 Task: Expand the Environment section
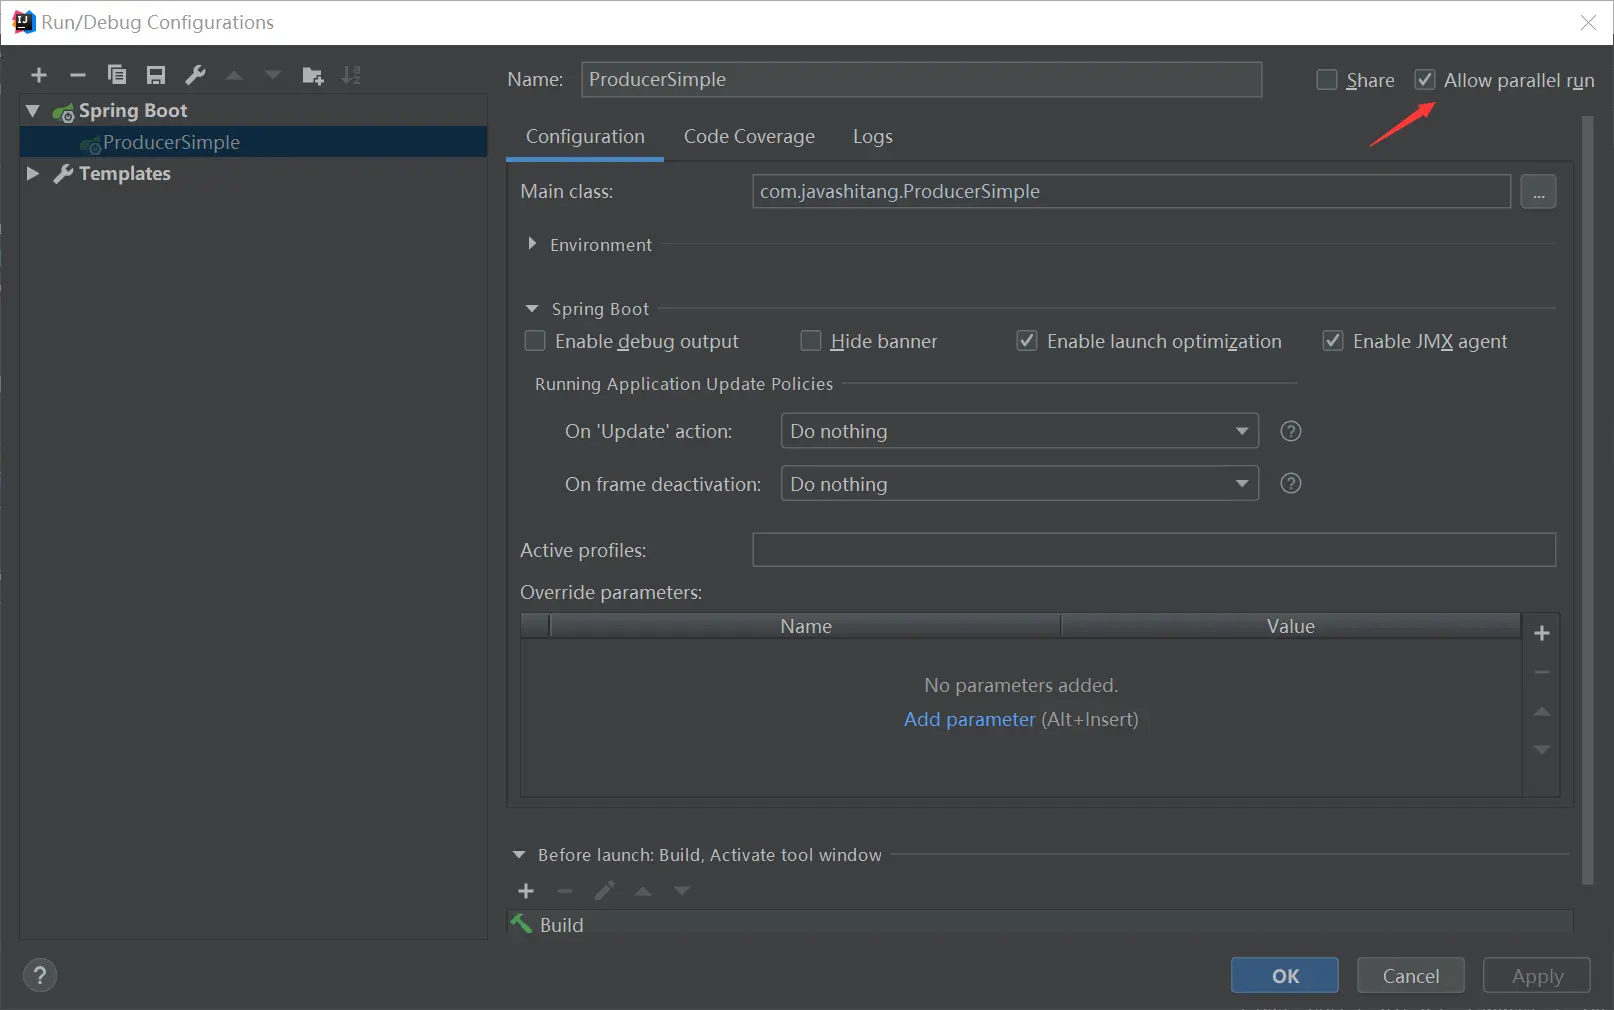[x=532, y=244]
